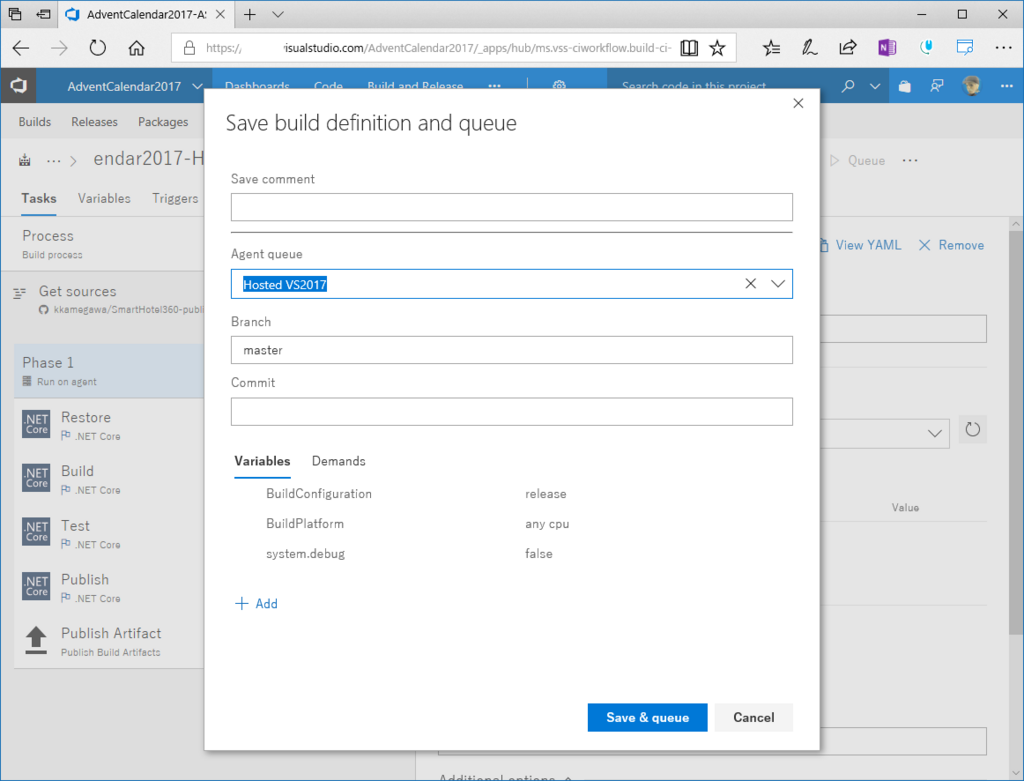
Task: Click the build definitions breadcrumb icon
Action: (25, 160)
